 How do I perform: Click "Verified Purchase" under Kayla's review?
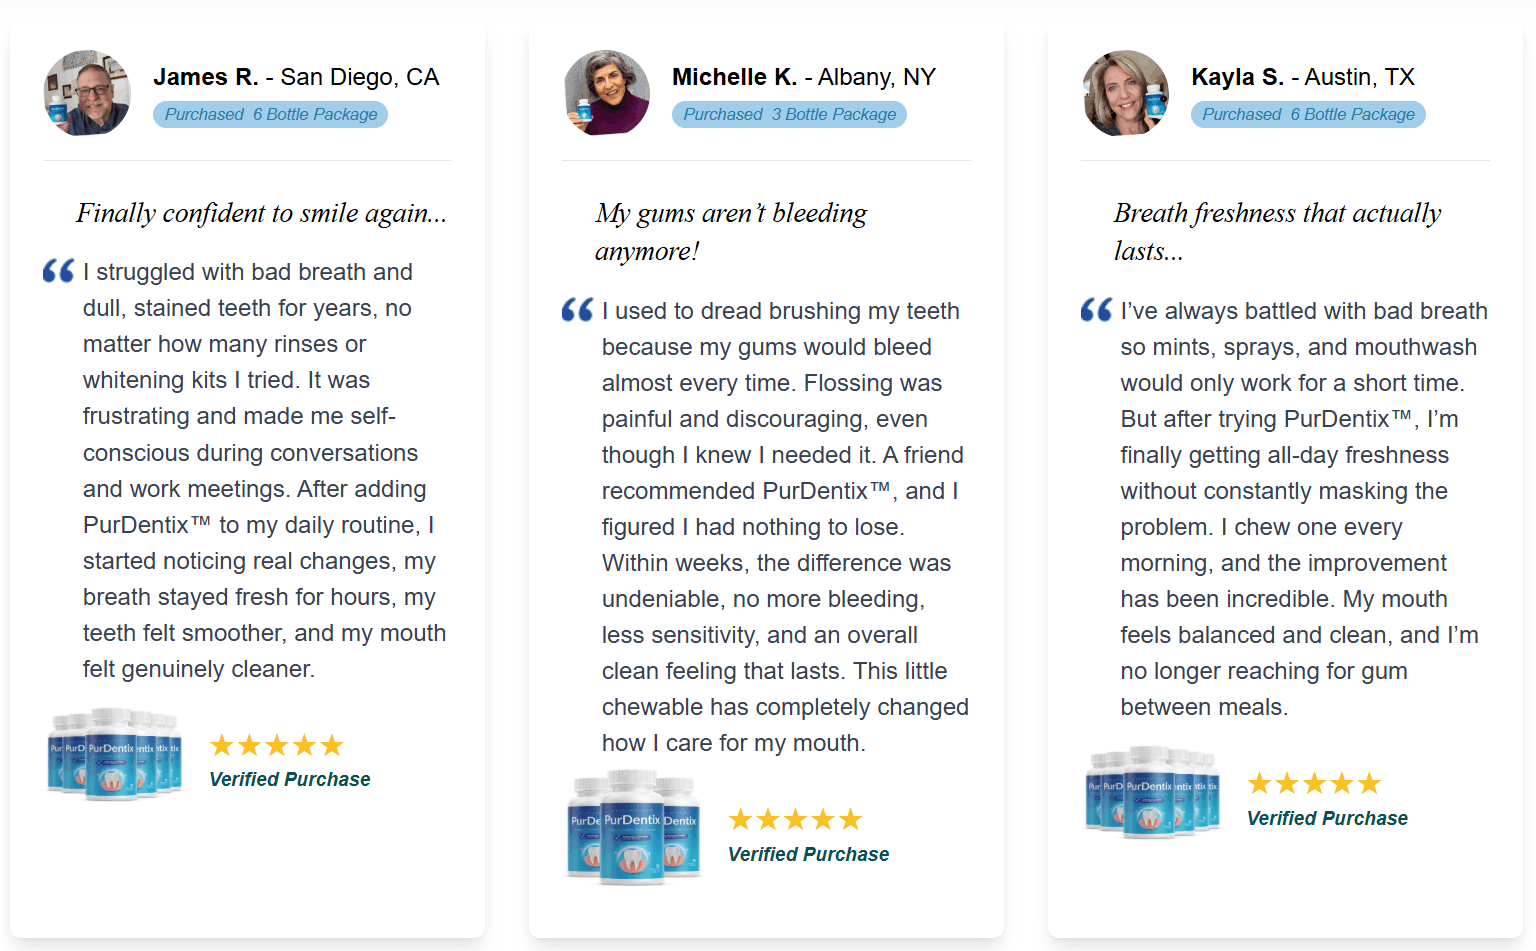(x=1327, y=818)
